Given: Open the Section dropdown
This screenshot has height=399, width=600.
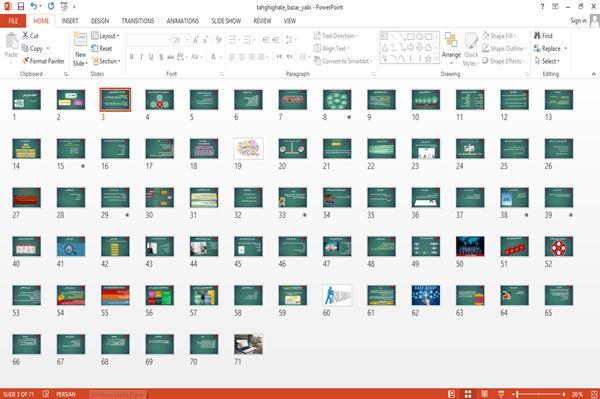Looking at the screenshot, I should tap(106, 61).
